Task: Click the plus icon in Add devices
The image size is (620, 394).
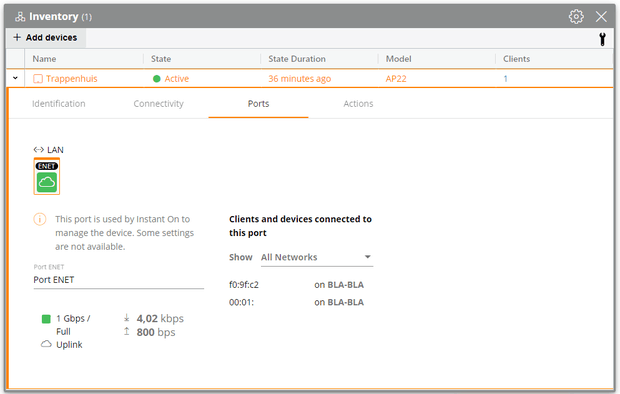Action: pyautogui.click(x=17, y=37)
